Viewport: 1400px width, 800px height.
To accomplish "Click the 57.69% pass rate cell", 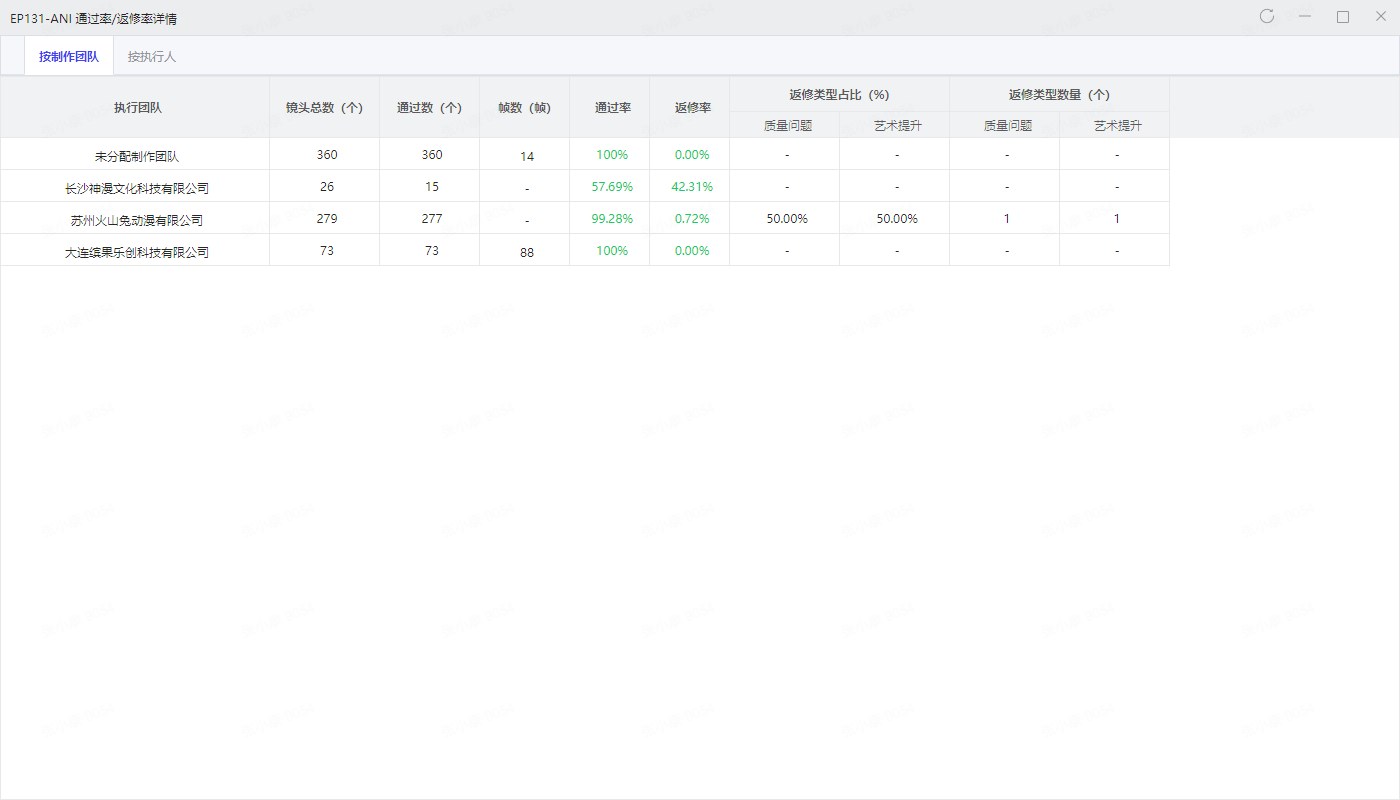I will (x=612, y=187).
